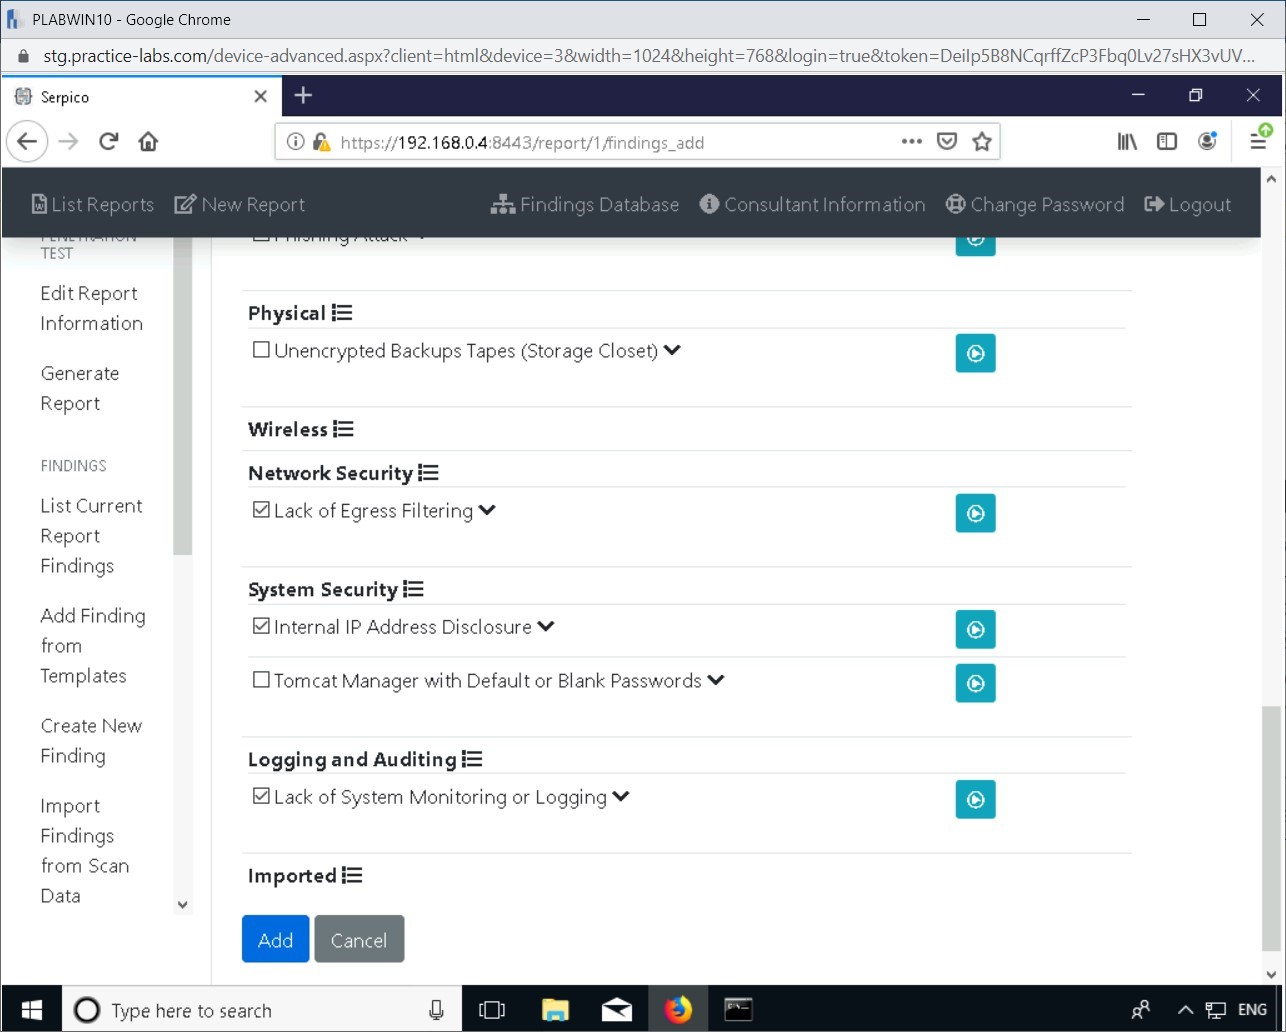Click preview icon for Unencrypted Backups Tapes
Image resolution: width=1286 pixels, height=1032 pixels.
tap(975, 353)
